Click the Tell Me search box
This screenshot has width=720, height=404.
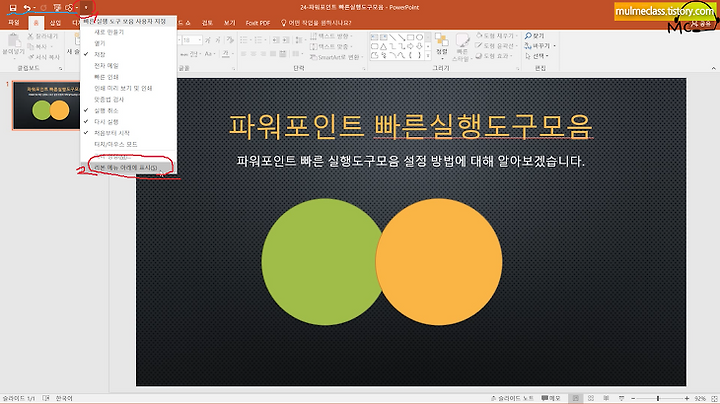(316, 22)
